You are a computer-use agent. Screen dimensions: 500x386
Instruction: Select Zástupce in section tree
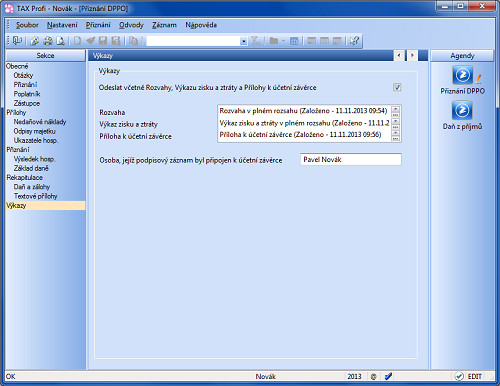[27, 103]
